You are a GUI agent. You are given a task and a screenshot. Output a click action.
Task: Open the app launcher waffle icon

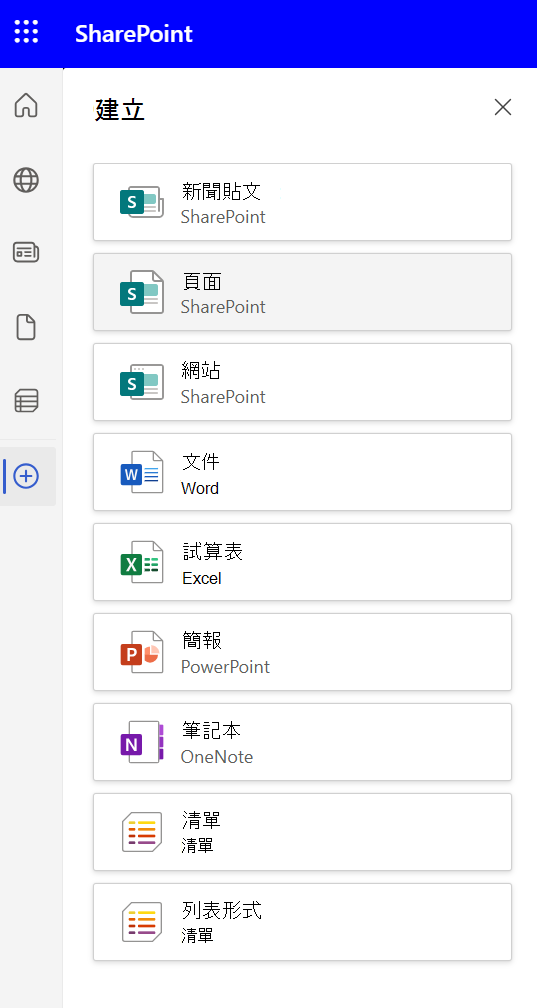pos(26,32)
